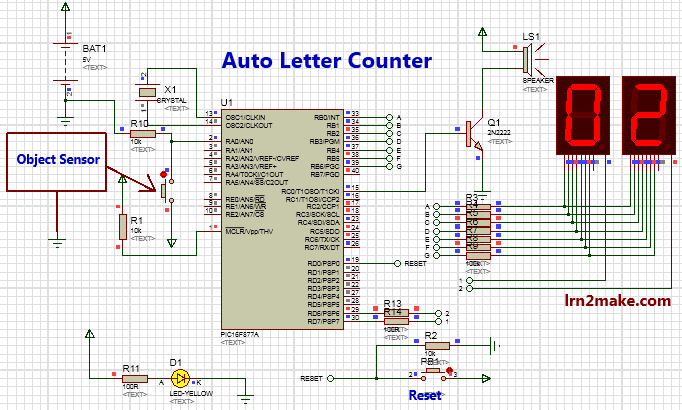This screenshot has width=682, height=410.
Task: Click input terminal A of resistor array
Action: 436,207
